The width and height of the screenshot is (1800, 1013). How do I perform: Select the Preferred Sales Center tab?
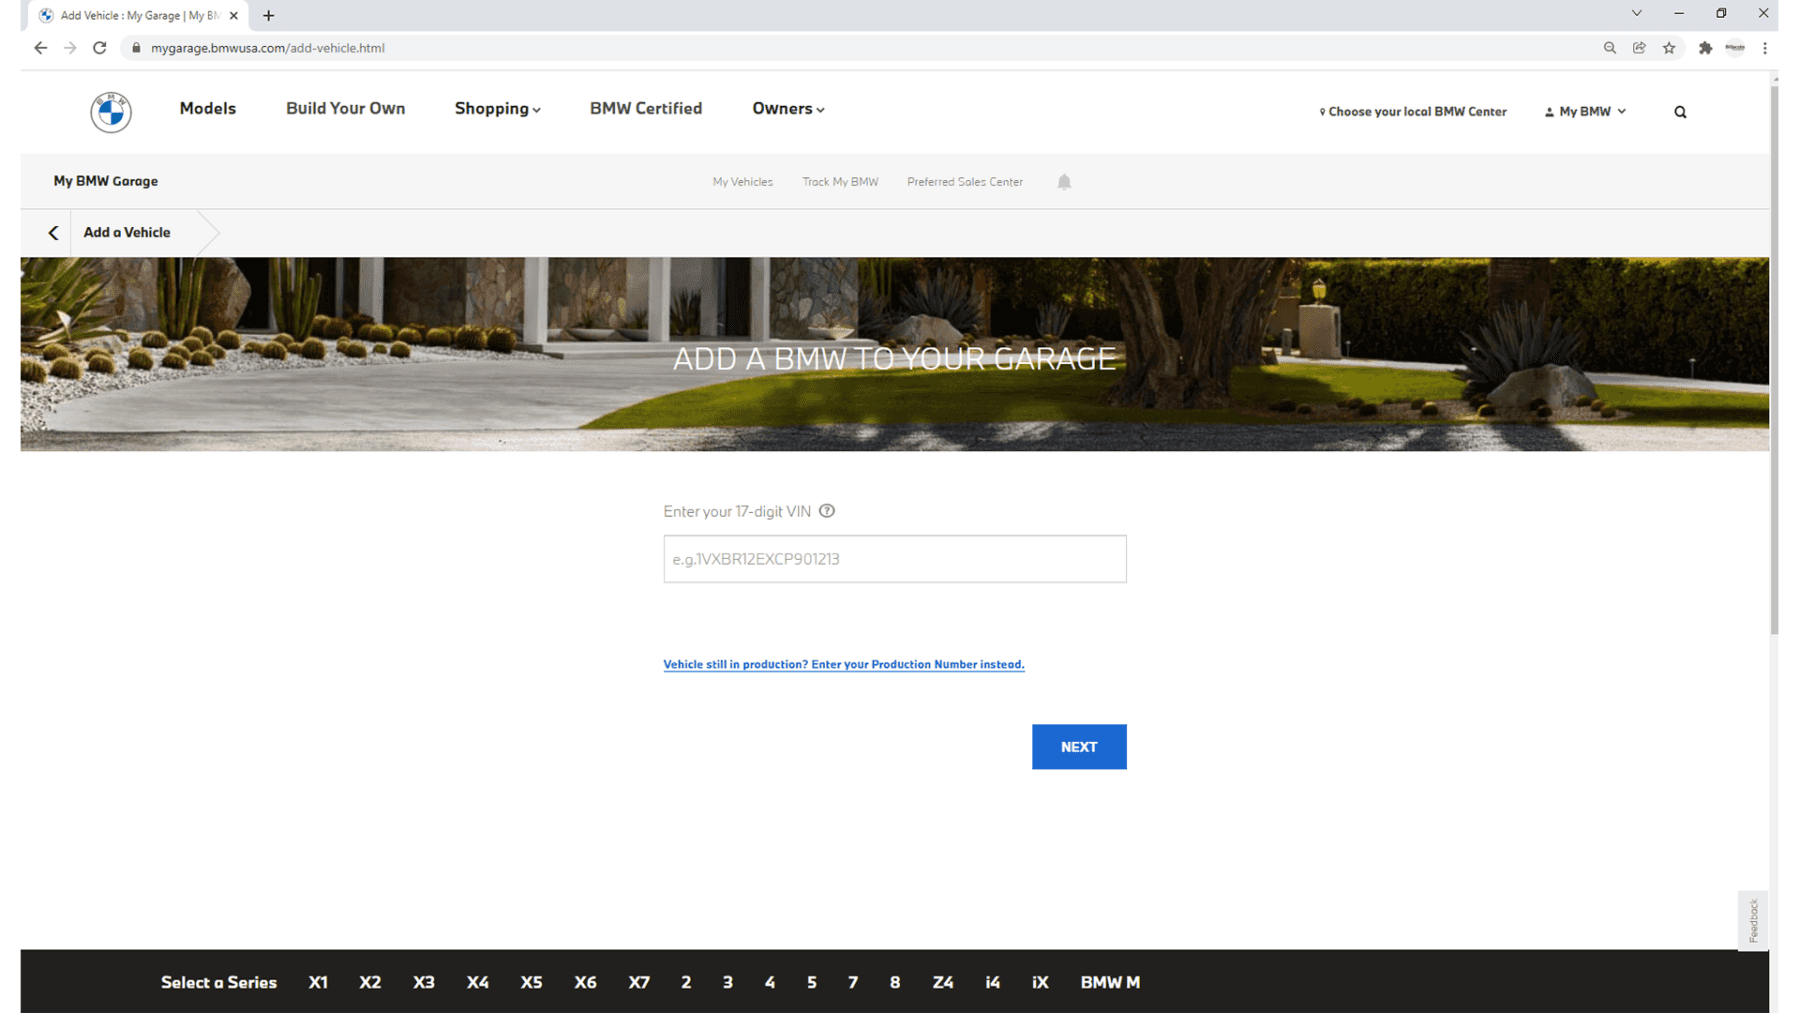964,181
